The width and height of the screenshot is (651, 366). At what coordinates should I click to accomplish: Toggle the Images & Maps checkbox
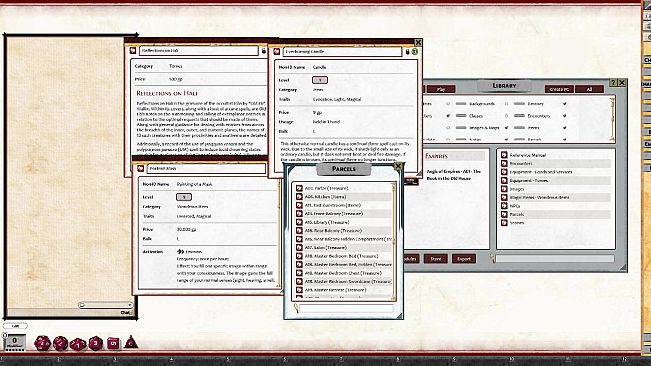click(x=506, y=128)
